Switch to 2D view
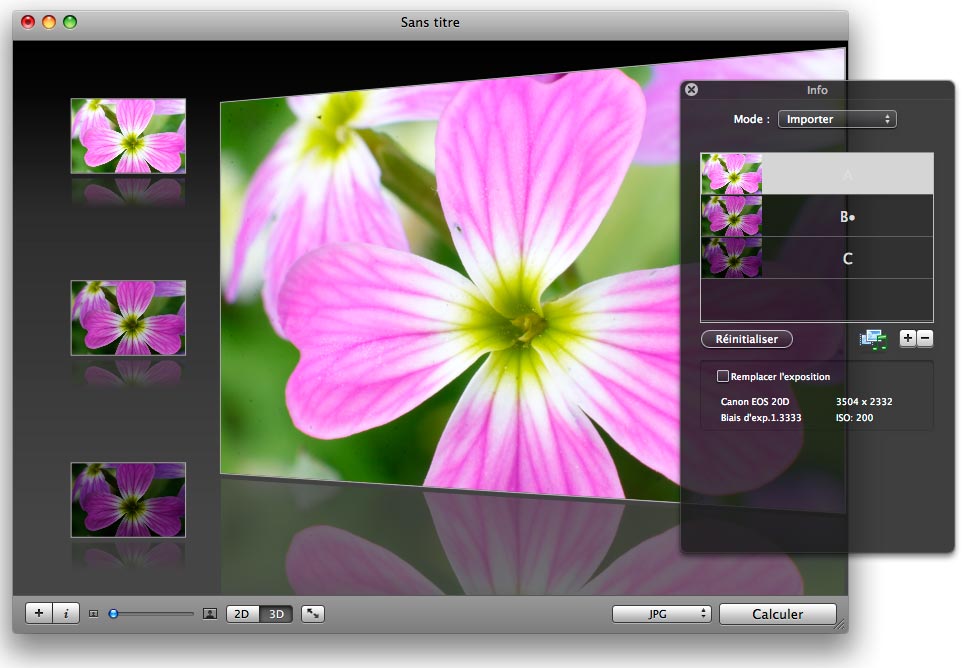Image resolution: width=970 pixels, height=668 pixels. coord(242,614)
